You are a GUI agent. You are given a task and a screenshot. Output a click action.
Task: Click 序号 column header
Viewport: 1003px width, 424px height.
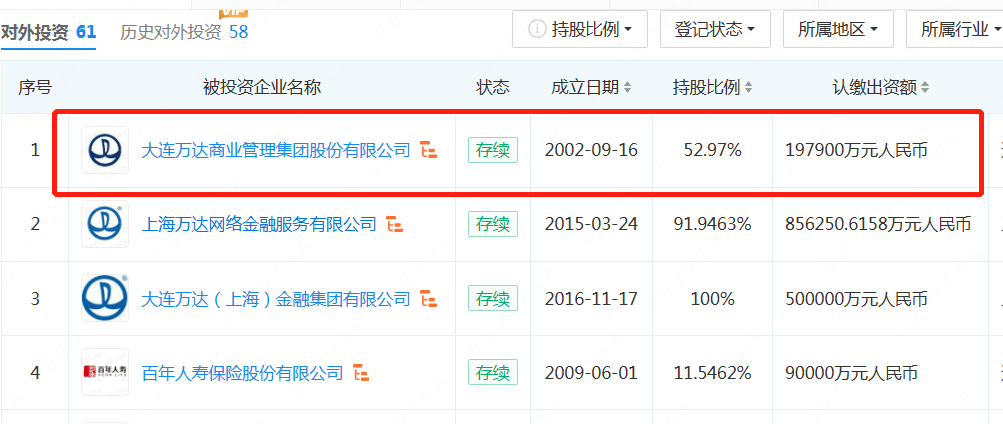(35, 88)
